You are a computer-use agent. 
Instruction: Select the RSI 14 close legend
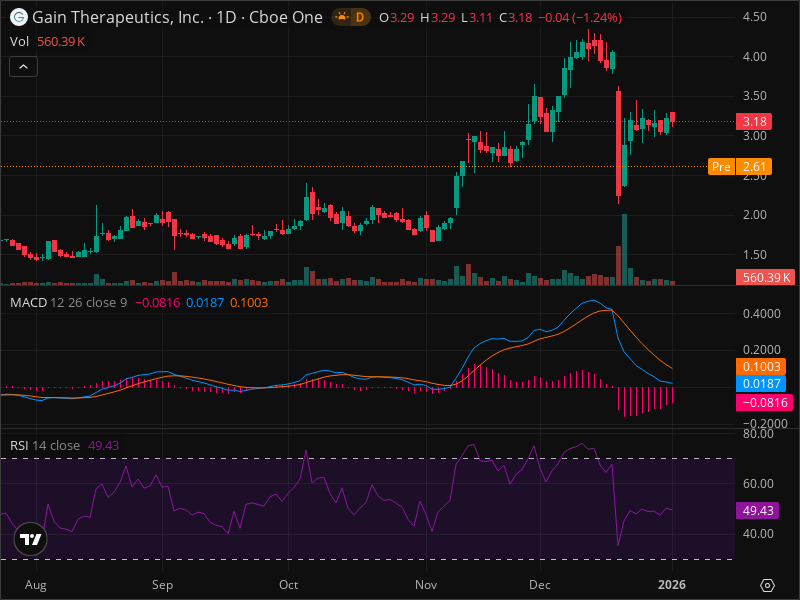click(45, 445)
